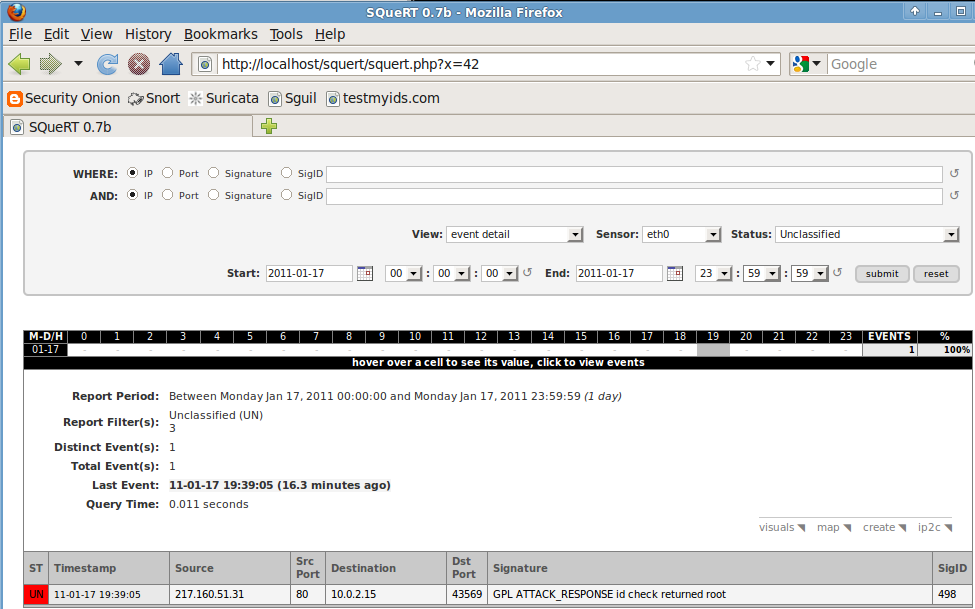
Task: Select the Port radio in the WHERE row
Action: 165,172
